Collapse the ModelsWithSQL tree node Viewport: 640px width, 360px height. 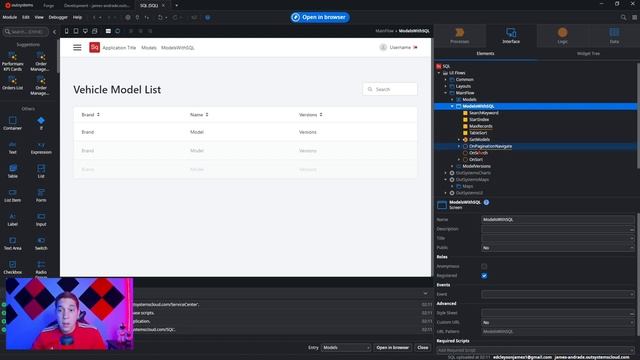[x=452, y=106]
